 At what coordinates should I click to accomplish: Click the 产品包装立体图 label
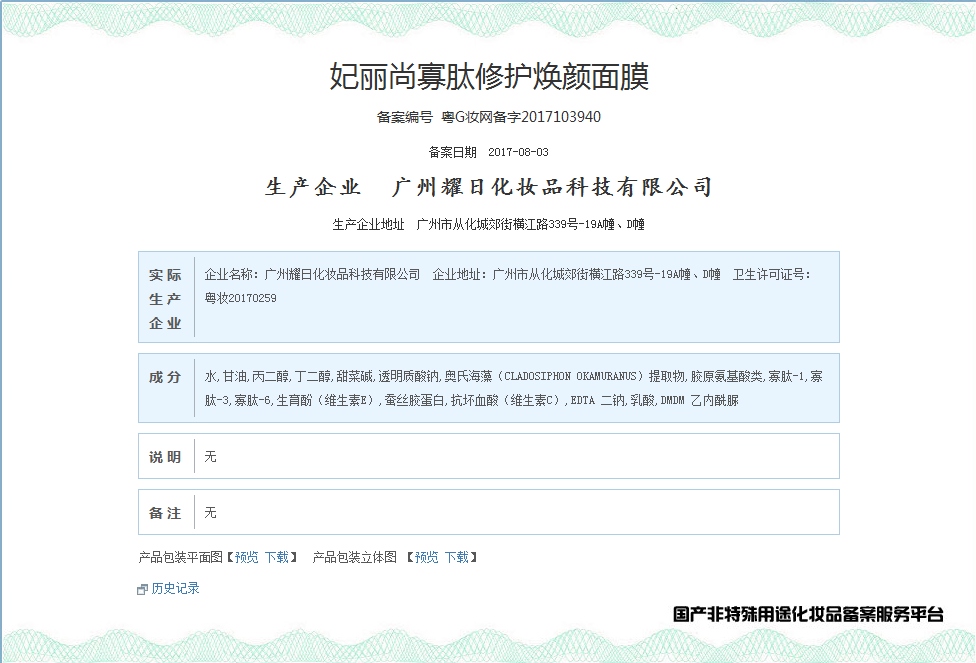(355, 557)
